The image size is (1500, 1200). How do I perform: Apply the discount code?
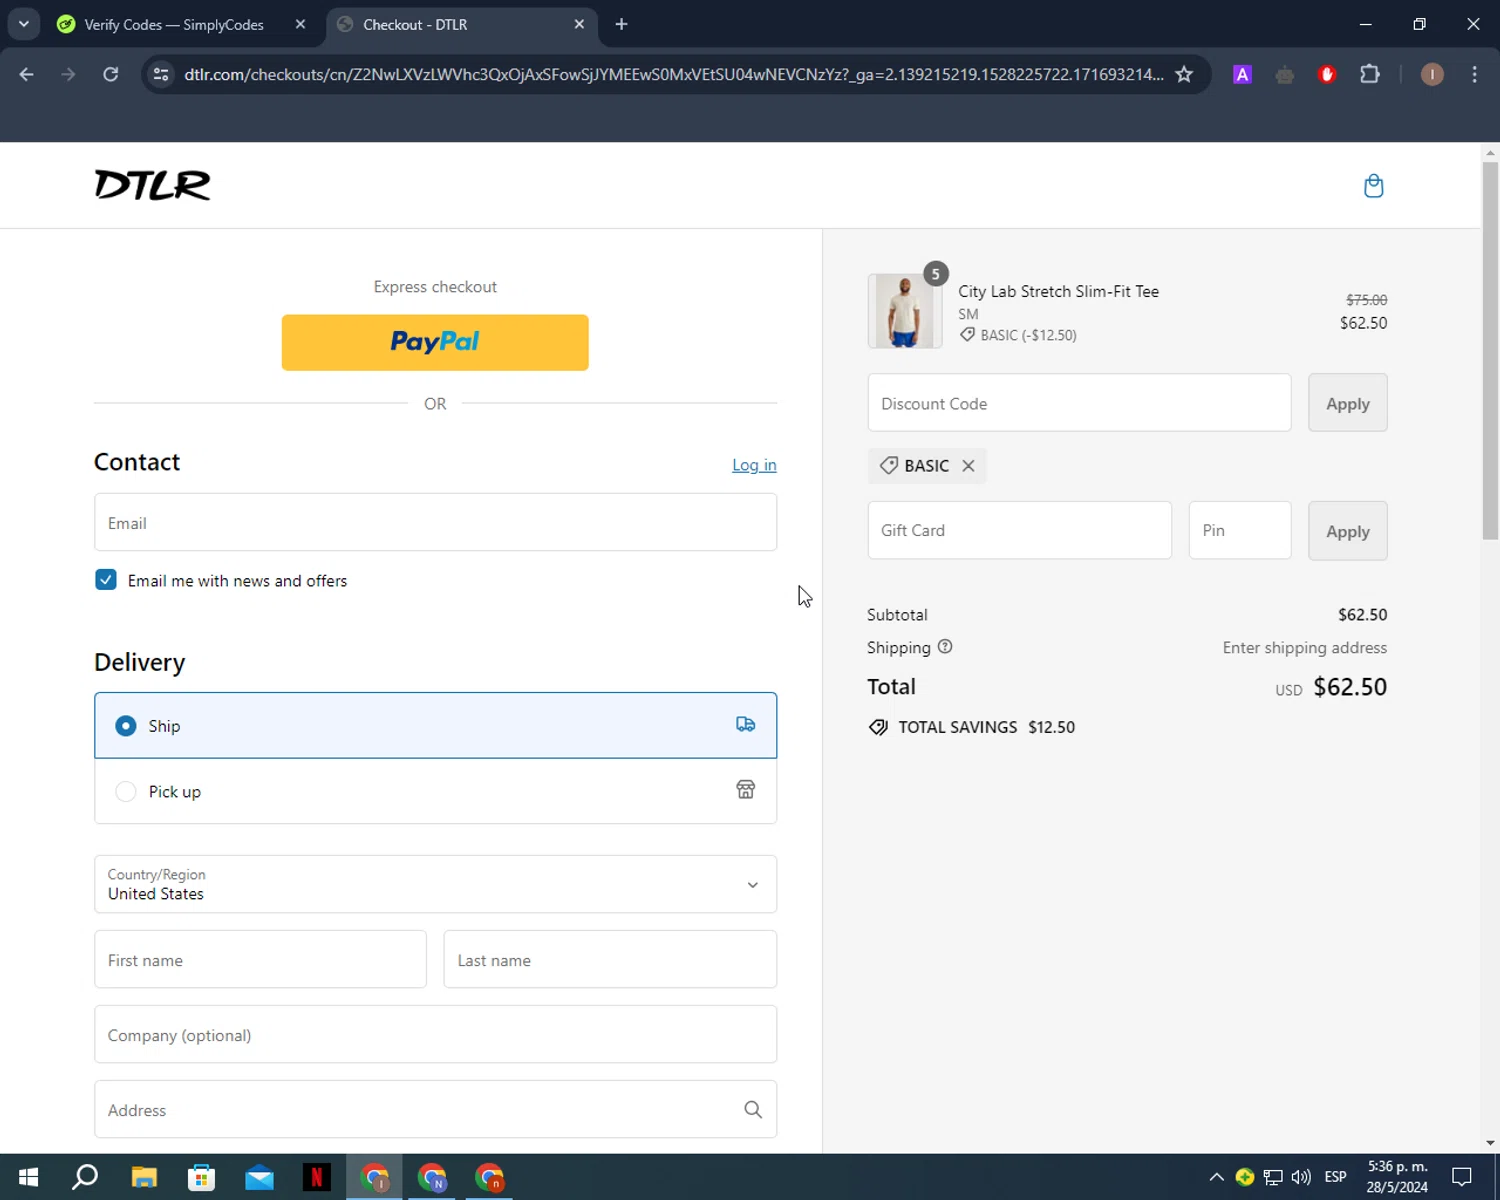tap(1347, 403)
